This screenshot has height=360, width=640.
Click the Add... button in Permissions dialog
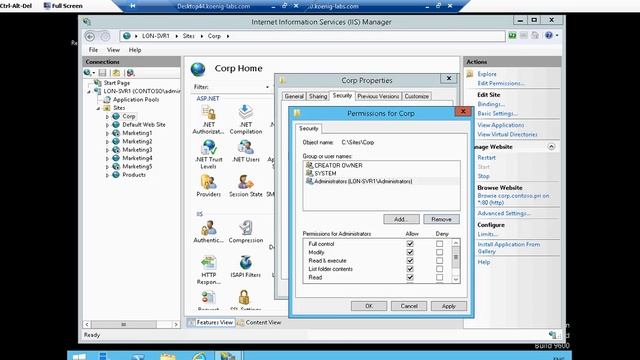click(401, 219)
